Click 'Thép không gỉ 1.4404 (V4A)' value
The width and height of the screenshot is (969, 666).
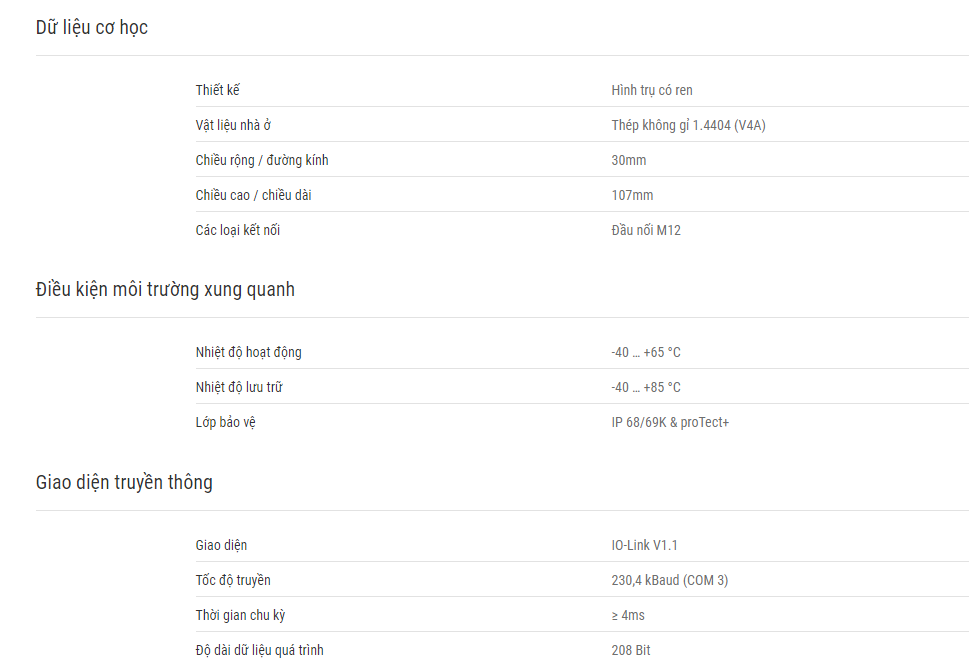tap(688, 125)
